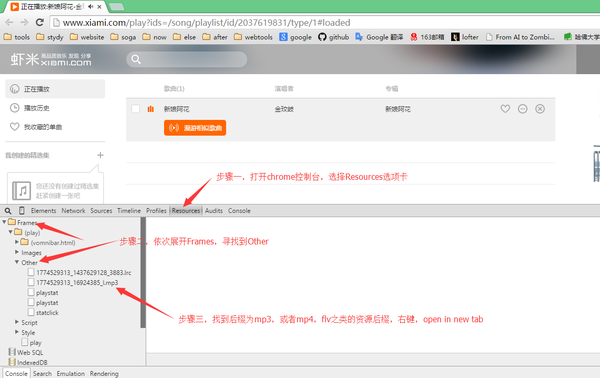Image resolution: width=600 pixels, height=378 pixels.
Task: Open the website bookmark folder
Action: click(87, 37)
